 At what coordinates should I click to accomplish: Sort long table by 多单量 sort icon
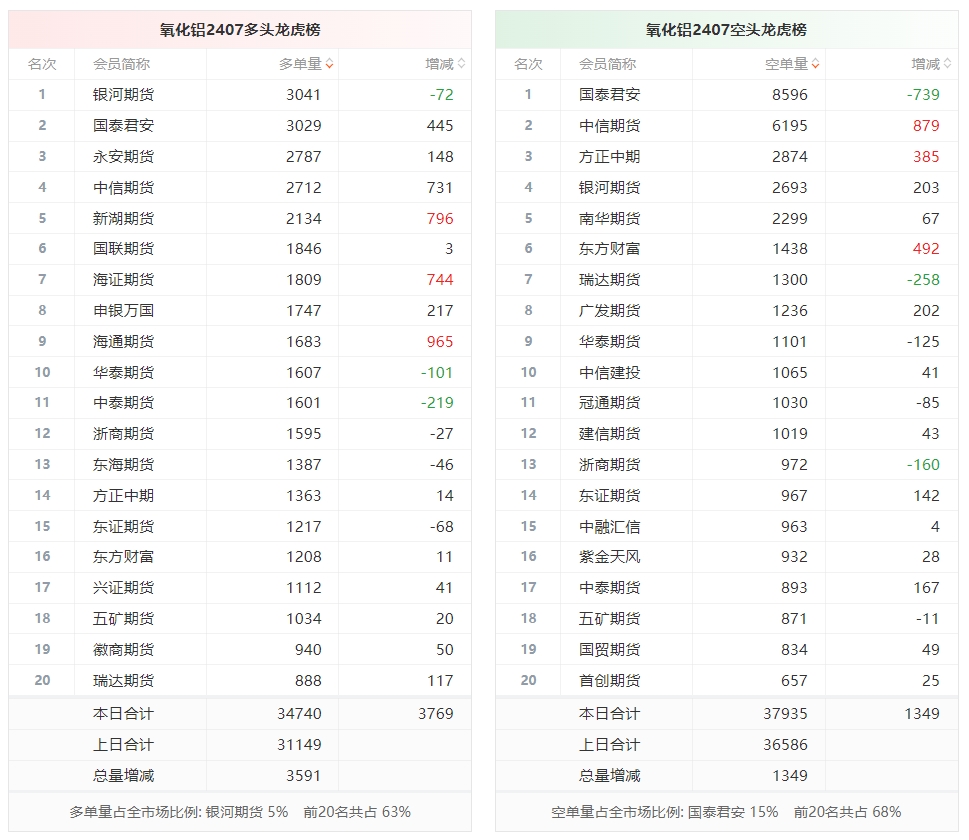pos(329,64)
